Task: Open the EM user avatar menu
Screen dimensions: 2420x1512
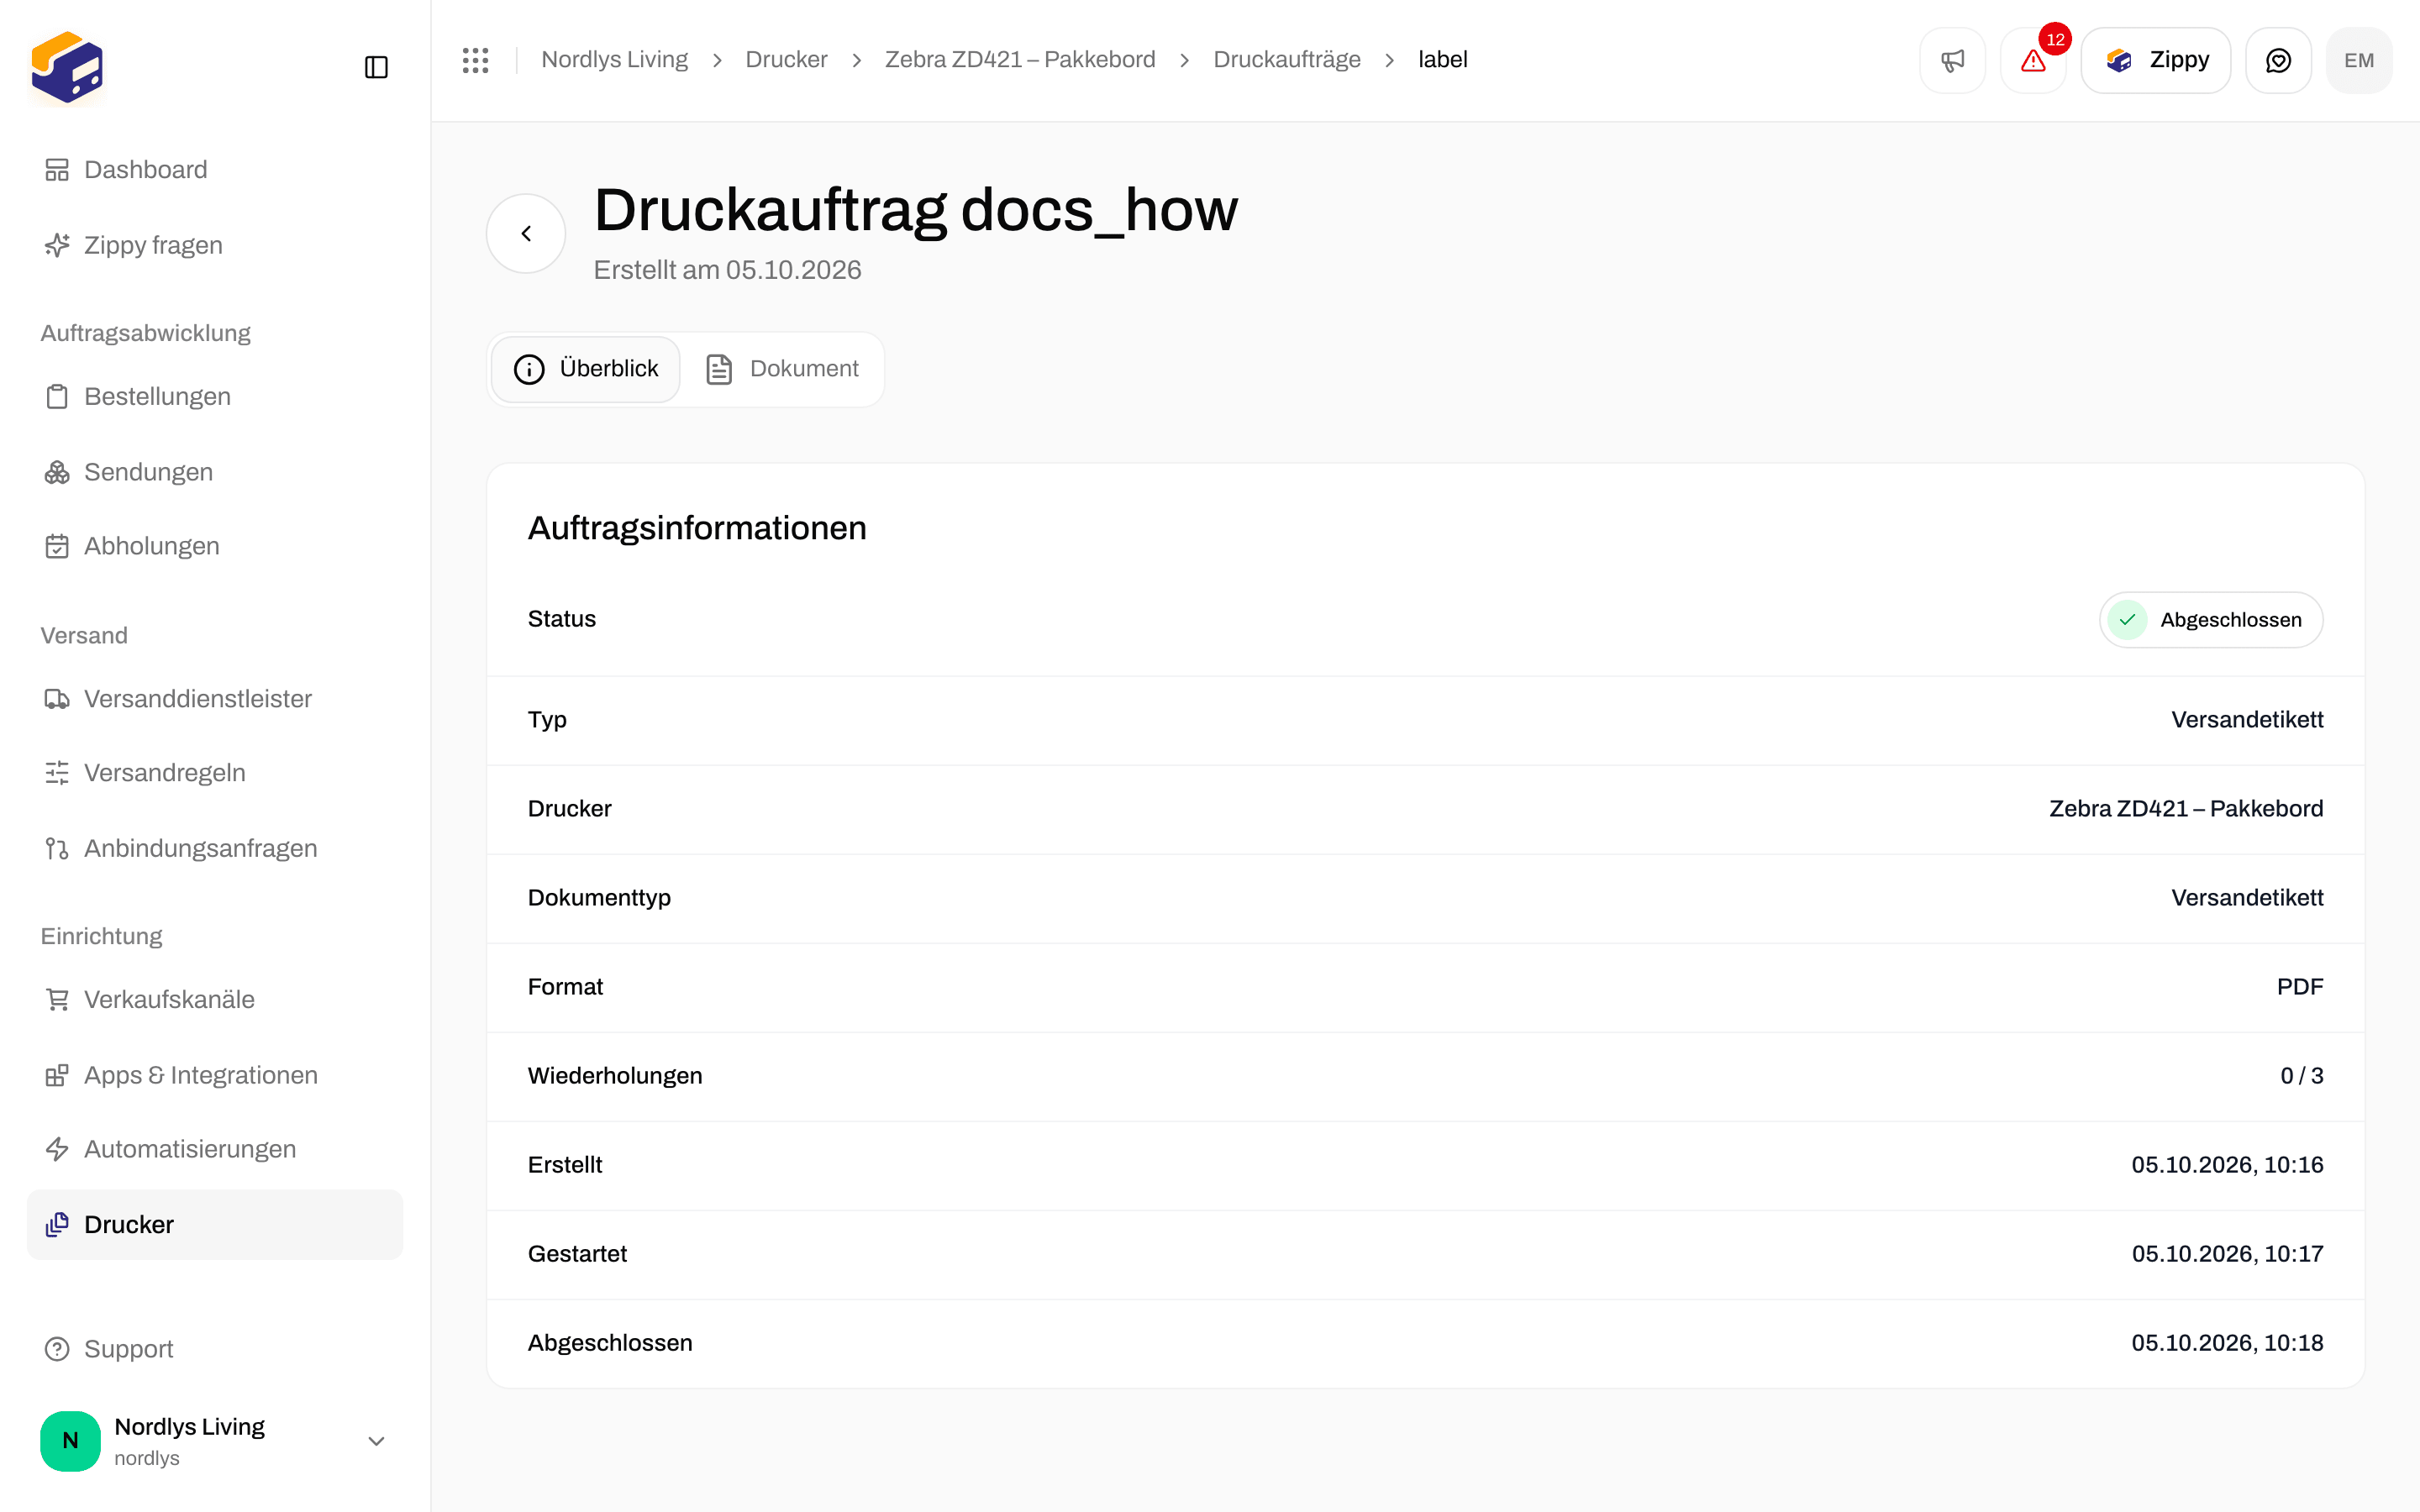Action: tap(2359, 60)
